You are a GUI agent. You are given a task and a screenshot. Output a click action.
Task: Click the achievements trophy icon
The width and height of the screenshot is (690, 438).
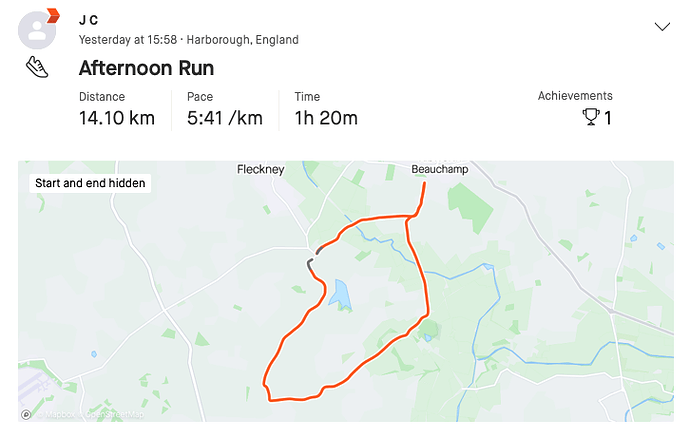pyautogui.click(x=591, y=118)
